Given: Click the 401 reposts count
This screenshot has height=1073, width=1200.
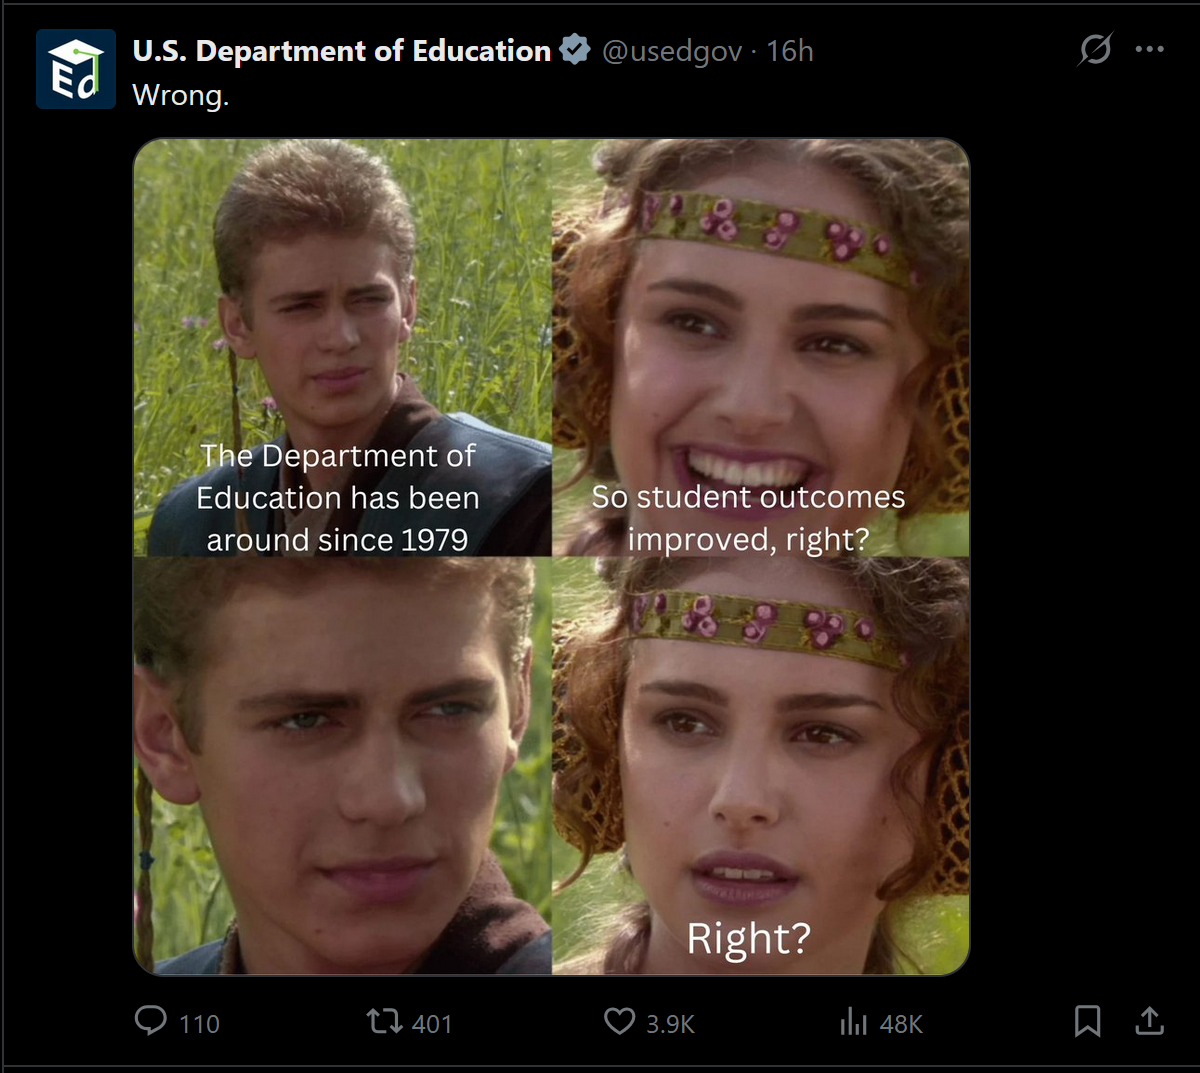Looking at the screenshot, I should (432, 1024).
